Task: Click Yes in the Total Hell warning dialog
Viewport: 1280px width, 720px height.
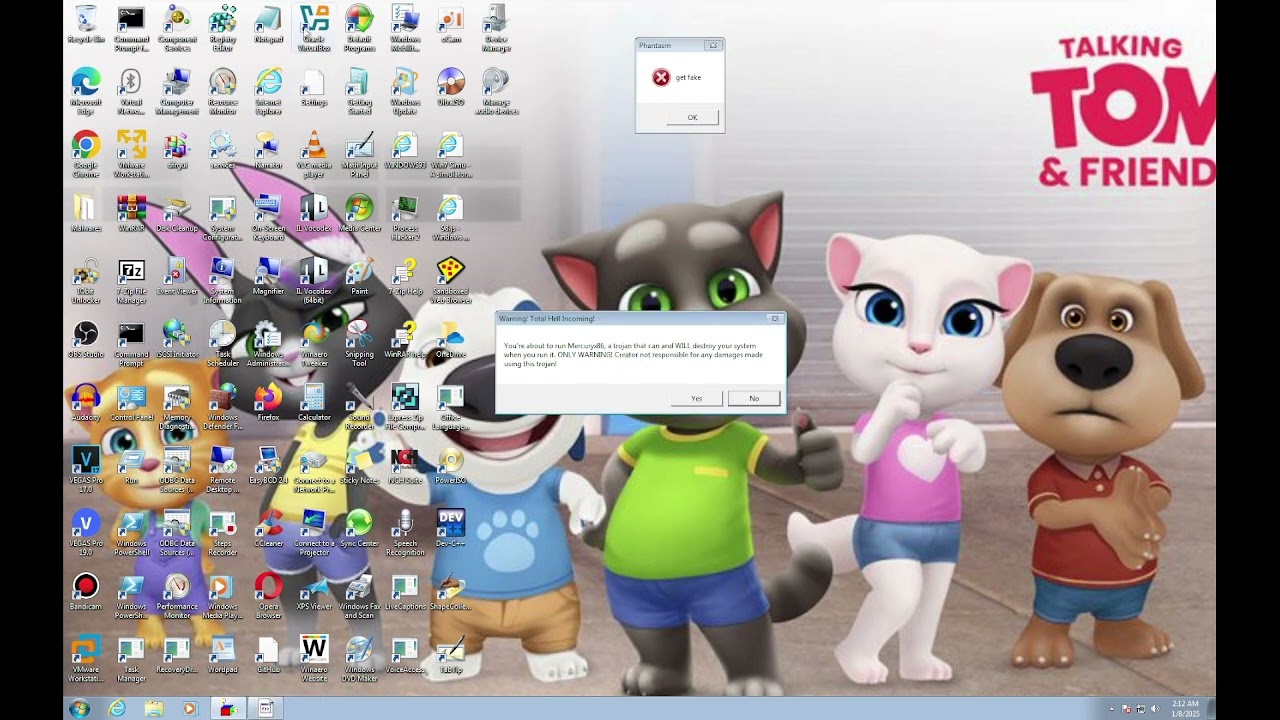Action: pos(696,398)
